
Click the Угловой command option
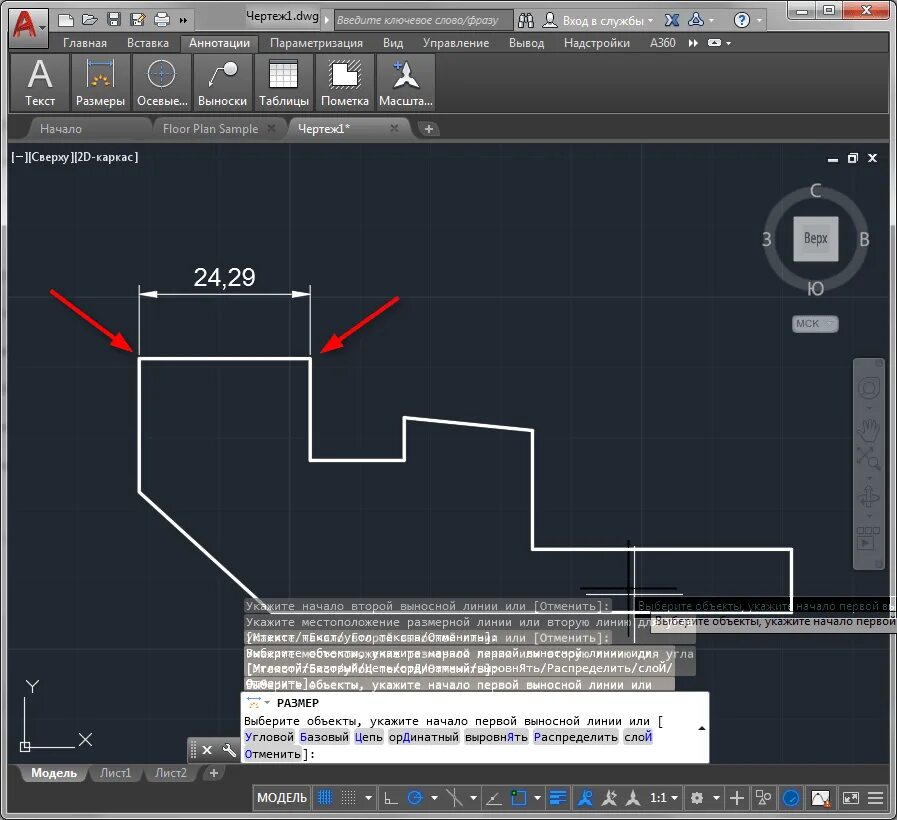[269, 737]
